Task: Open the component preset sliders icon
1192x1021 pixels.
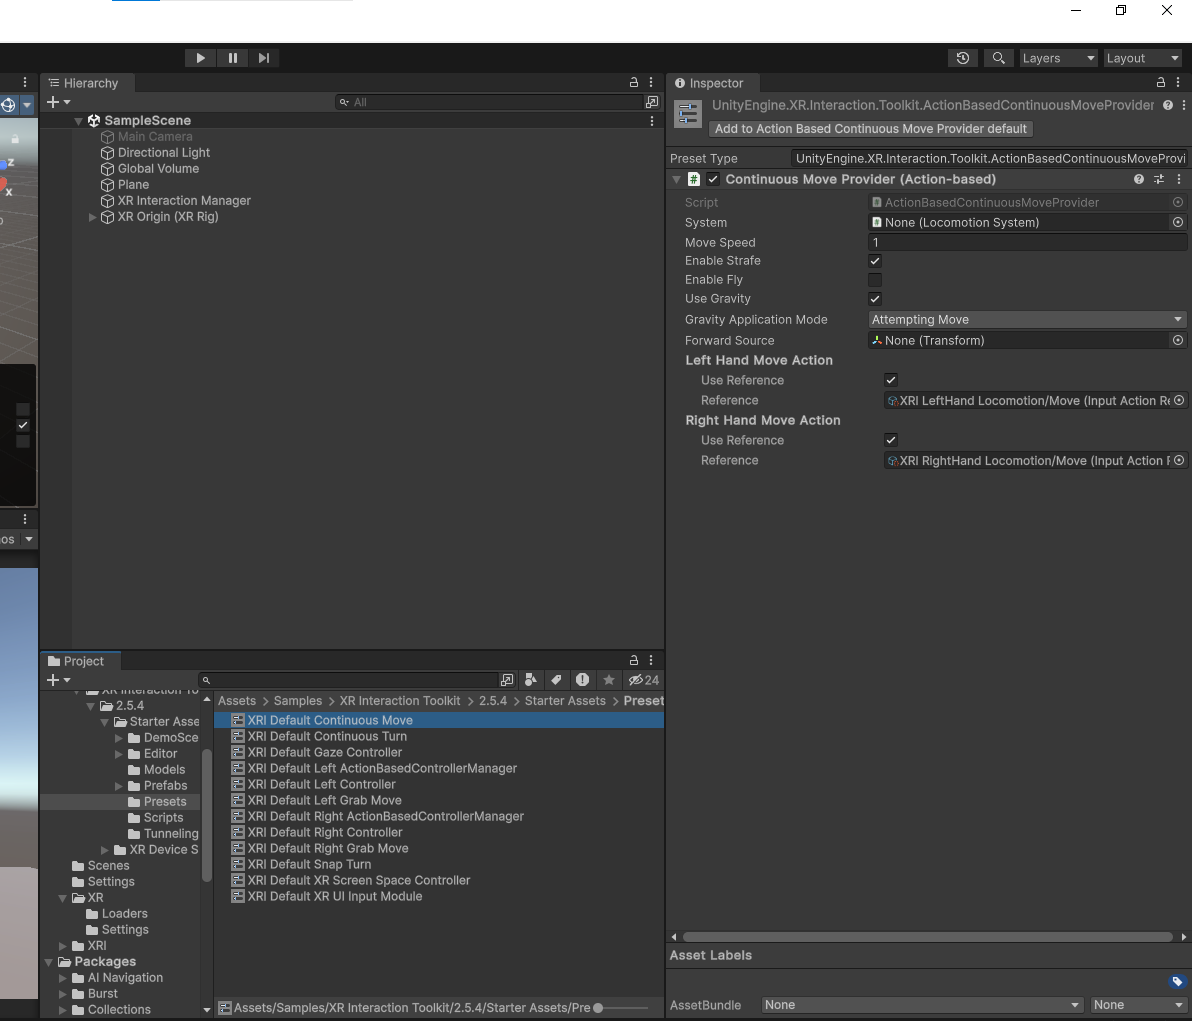Action: click(x=1159, y=179)
